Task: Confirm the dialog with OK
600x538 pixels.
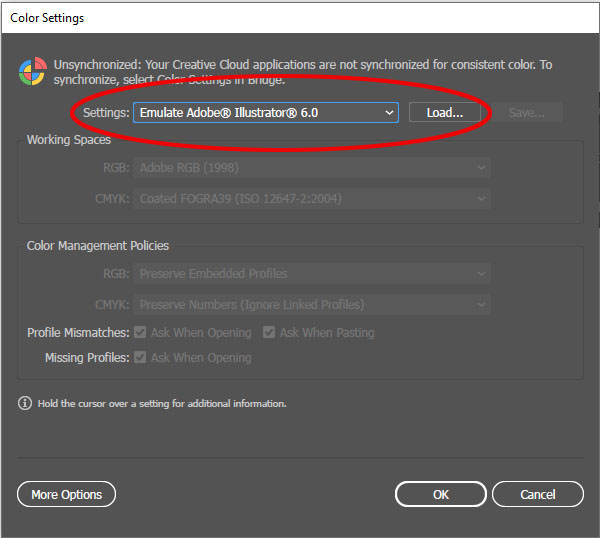Action: tap(440, 494)
